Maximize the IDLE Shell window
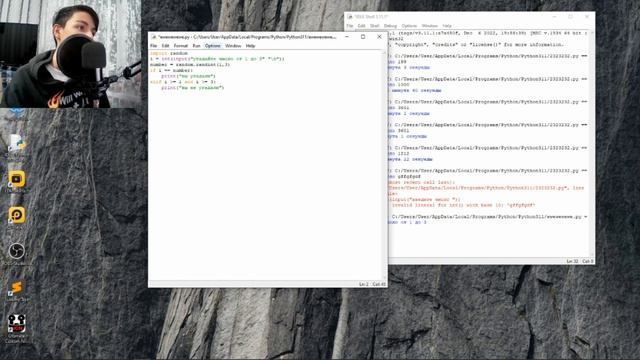 (571, 17)
